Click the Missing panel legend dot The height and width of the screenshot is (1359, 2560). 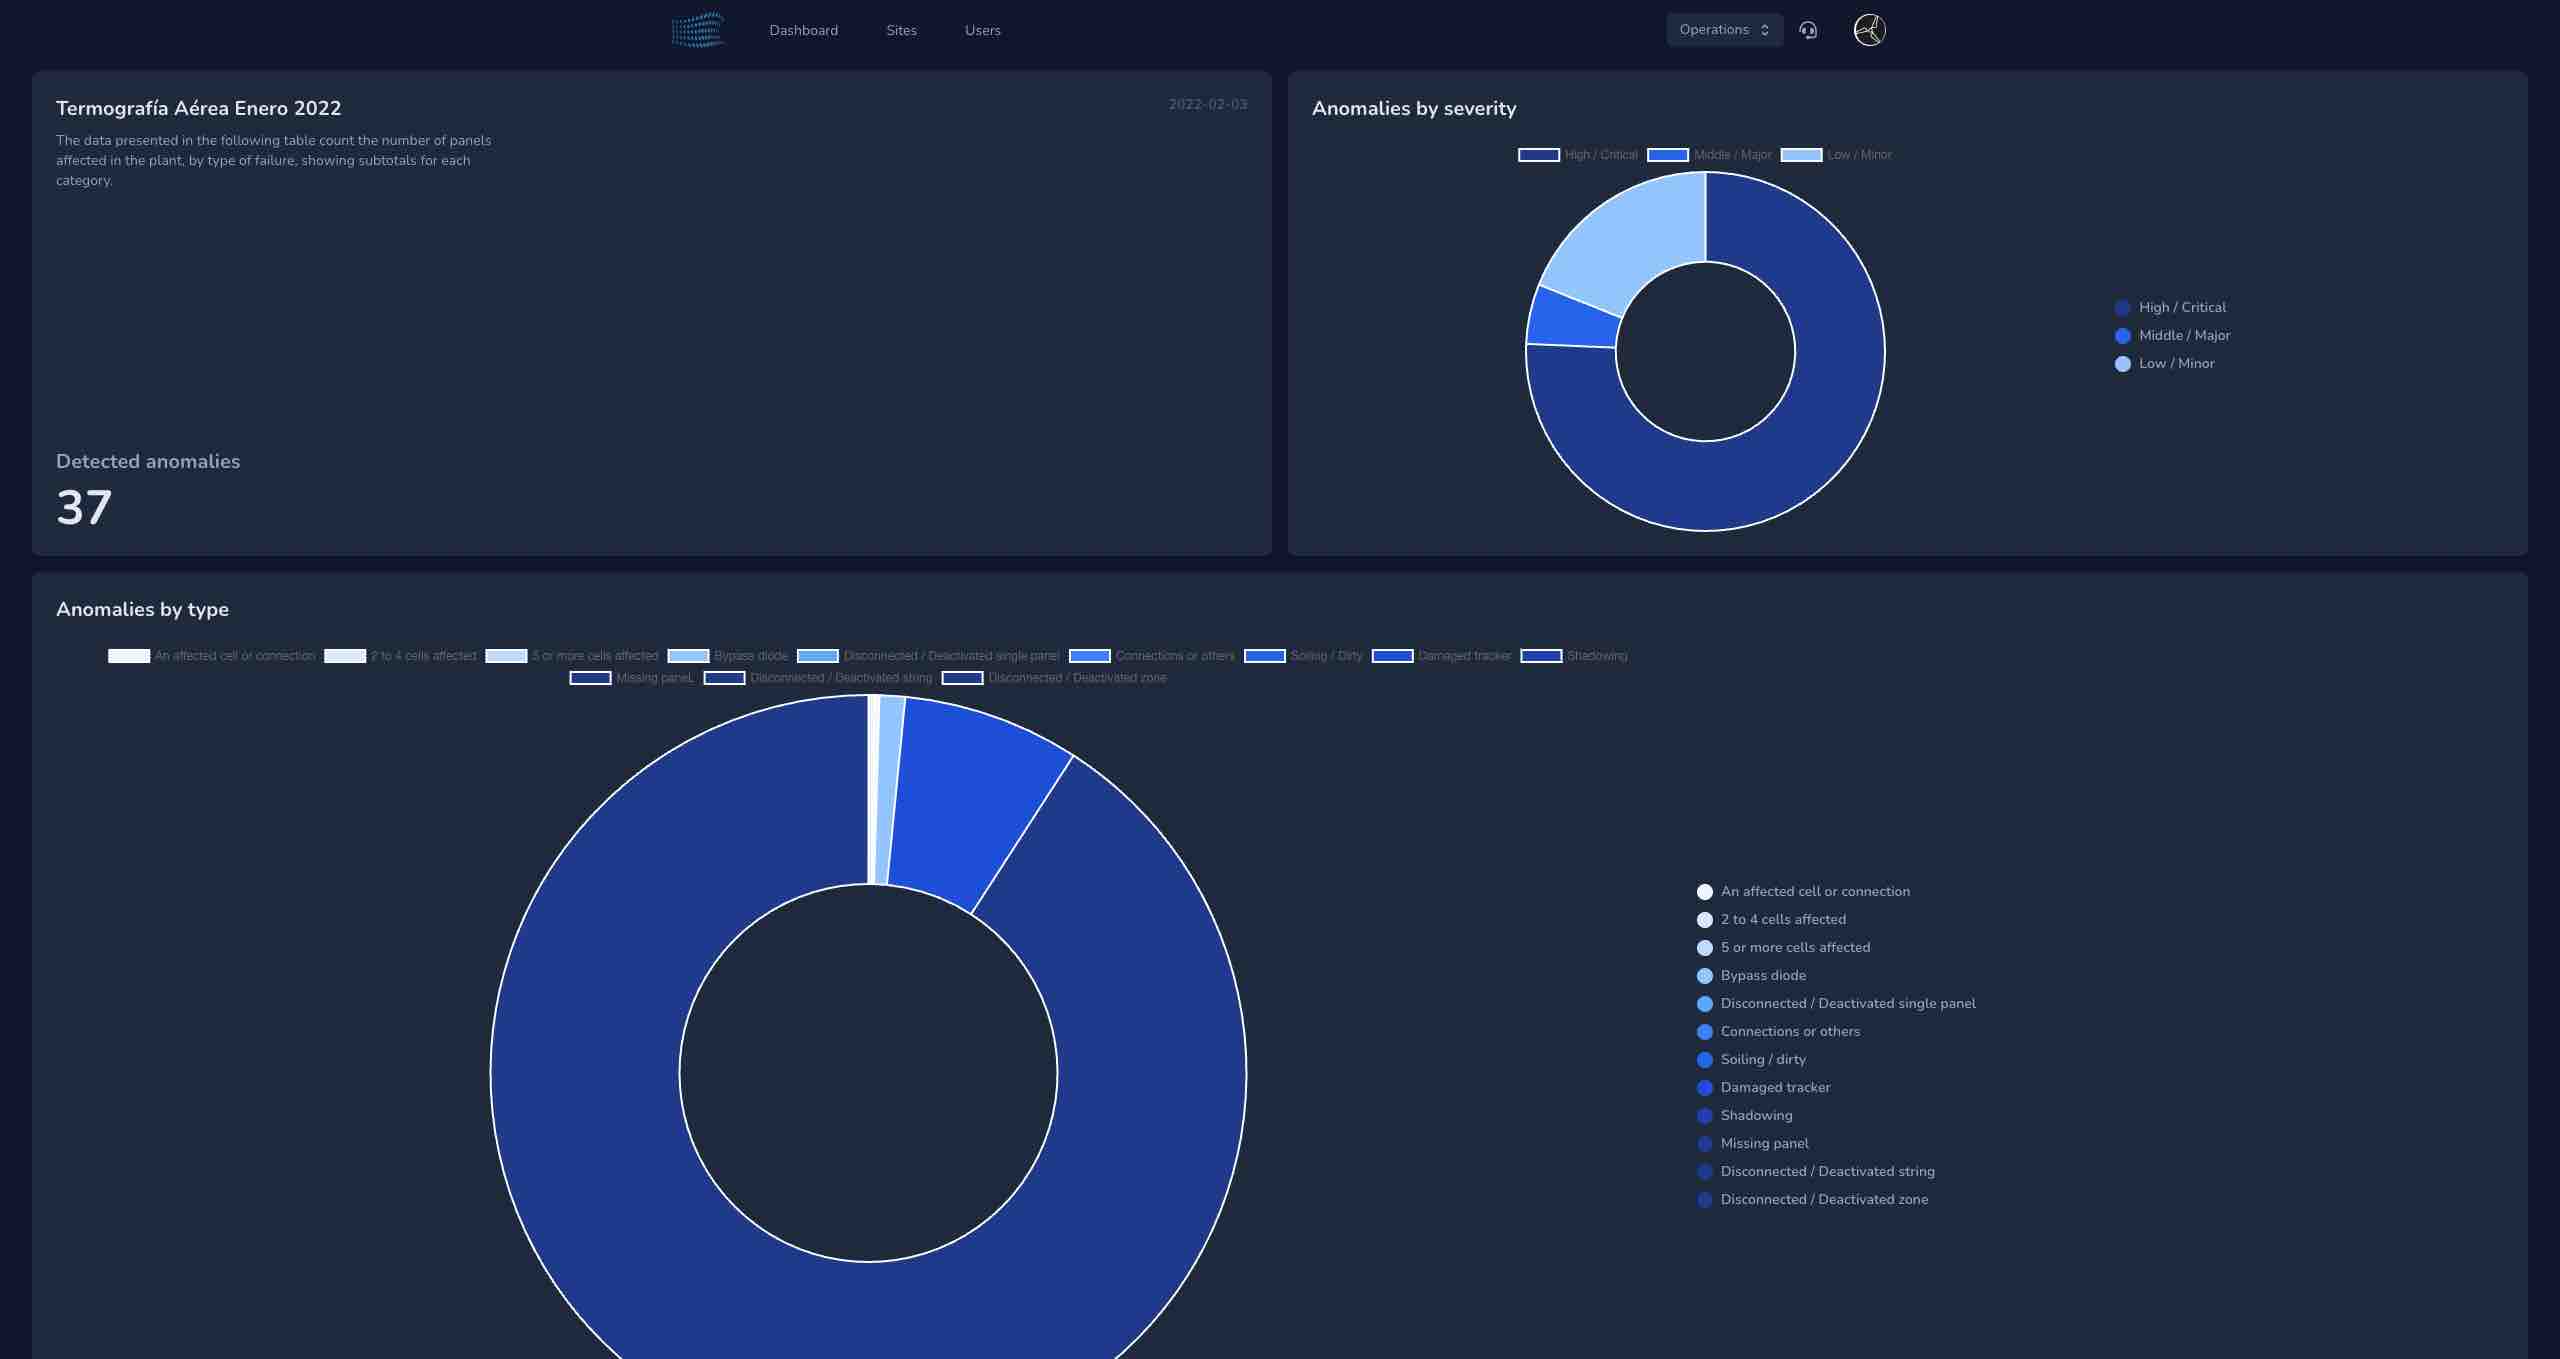1704,1144
